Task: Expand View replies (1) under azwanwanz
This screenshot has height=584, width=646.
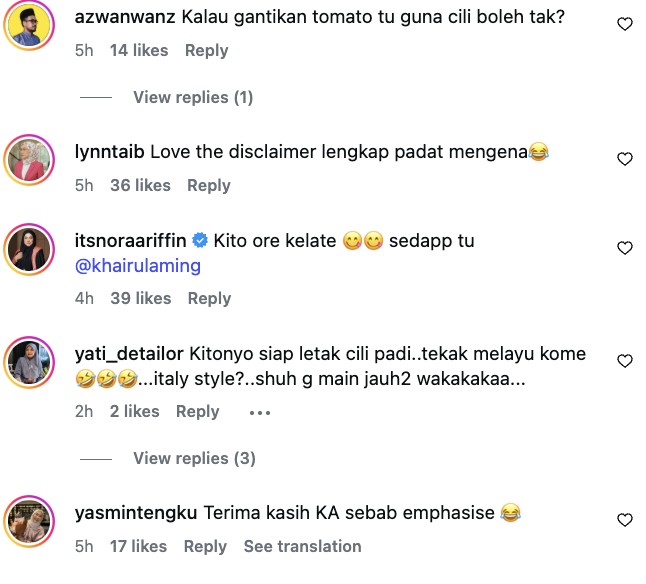Action: point(193,98)
